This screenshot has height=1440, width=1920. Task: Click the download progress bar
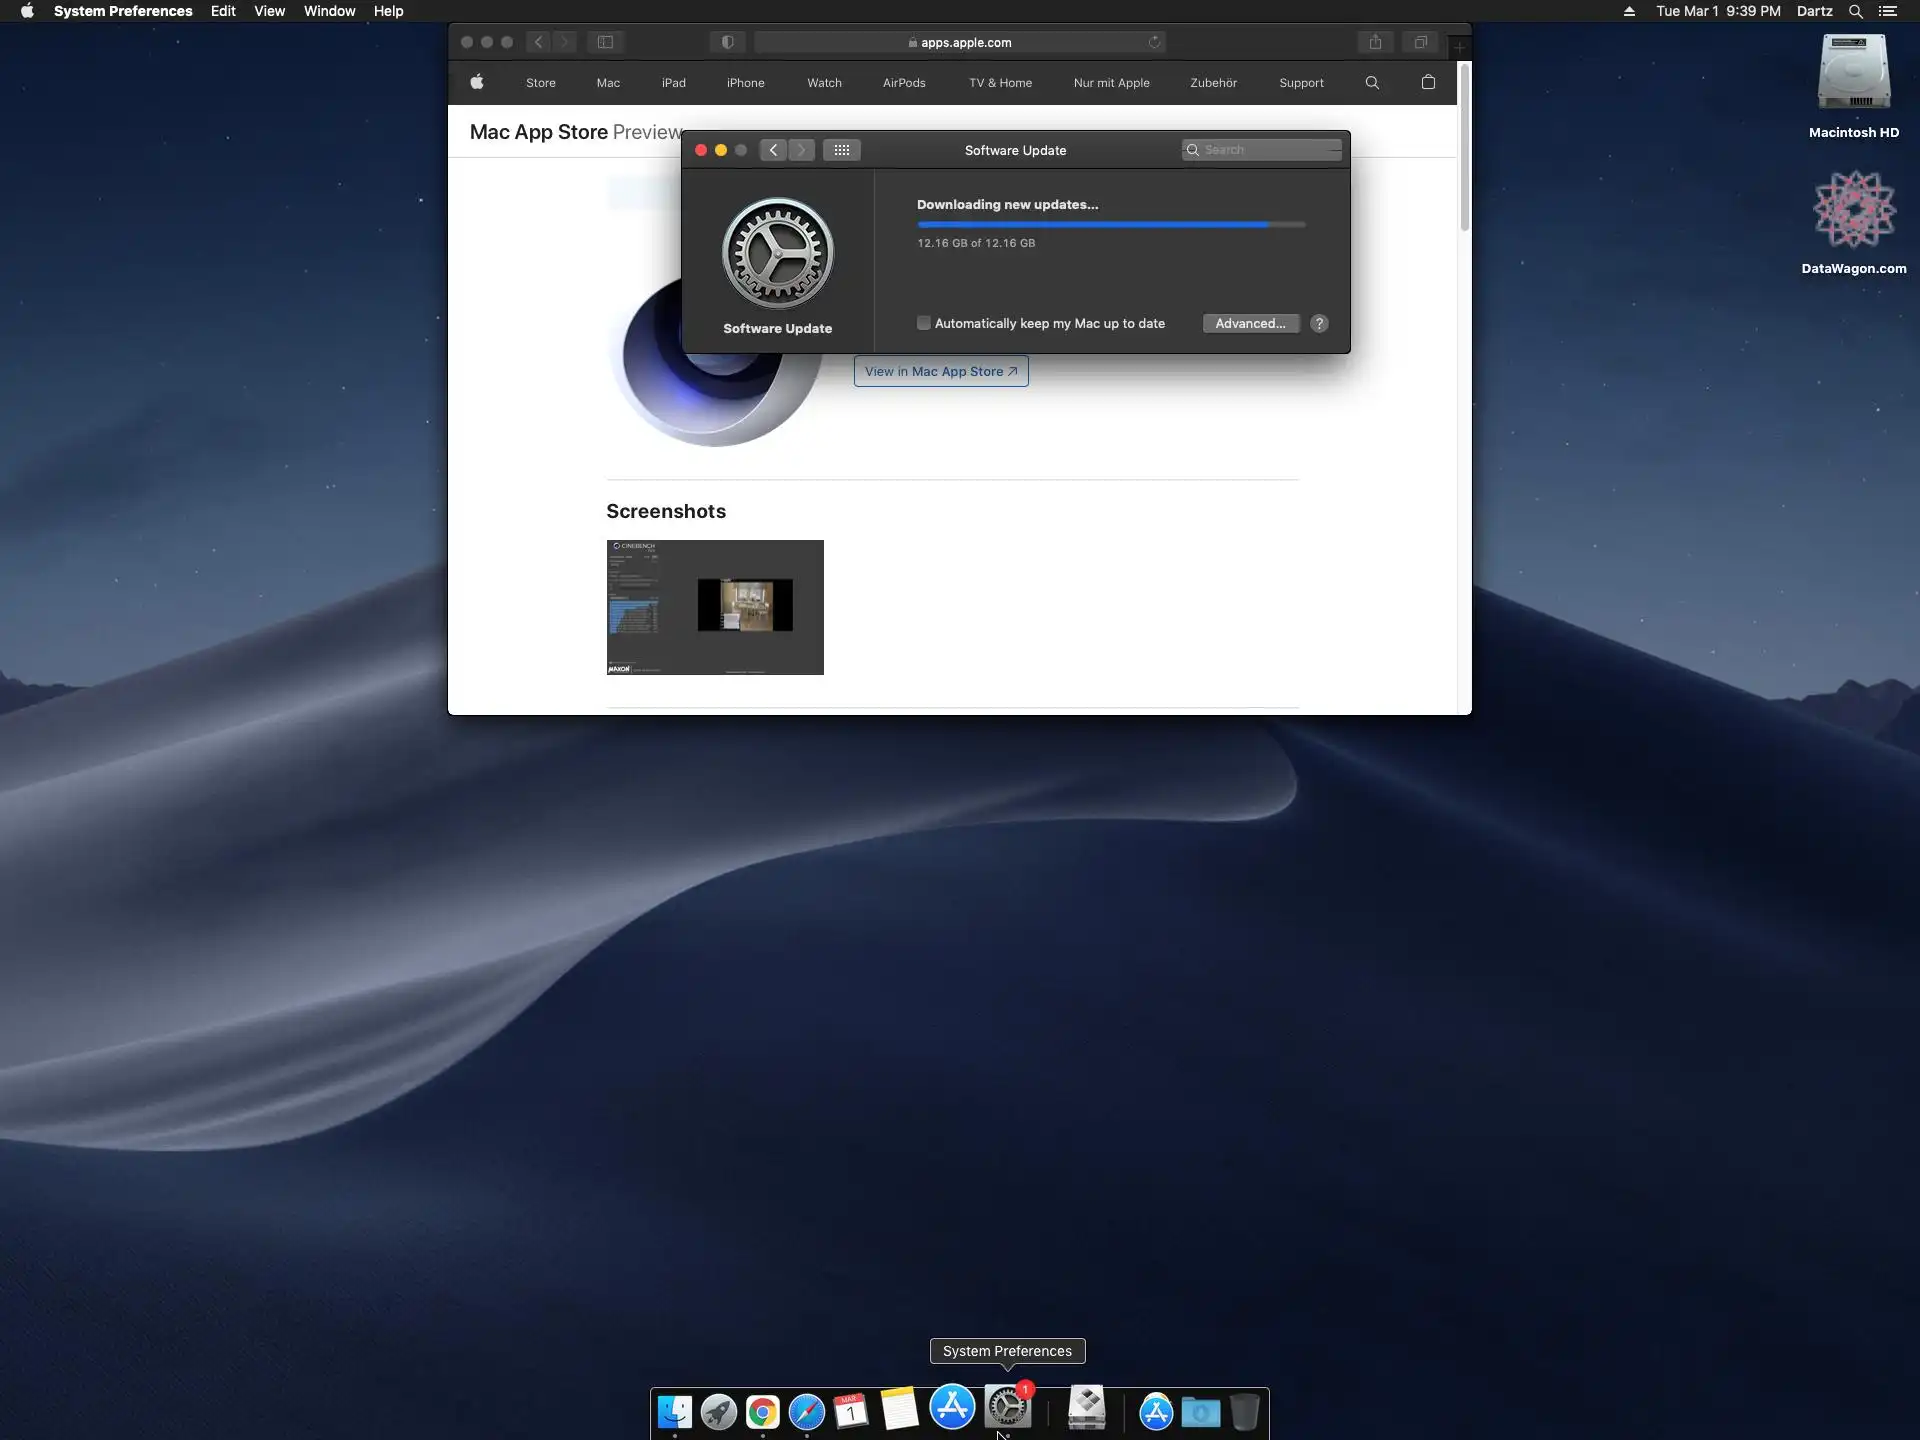[x=1110, y=225]
